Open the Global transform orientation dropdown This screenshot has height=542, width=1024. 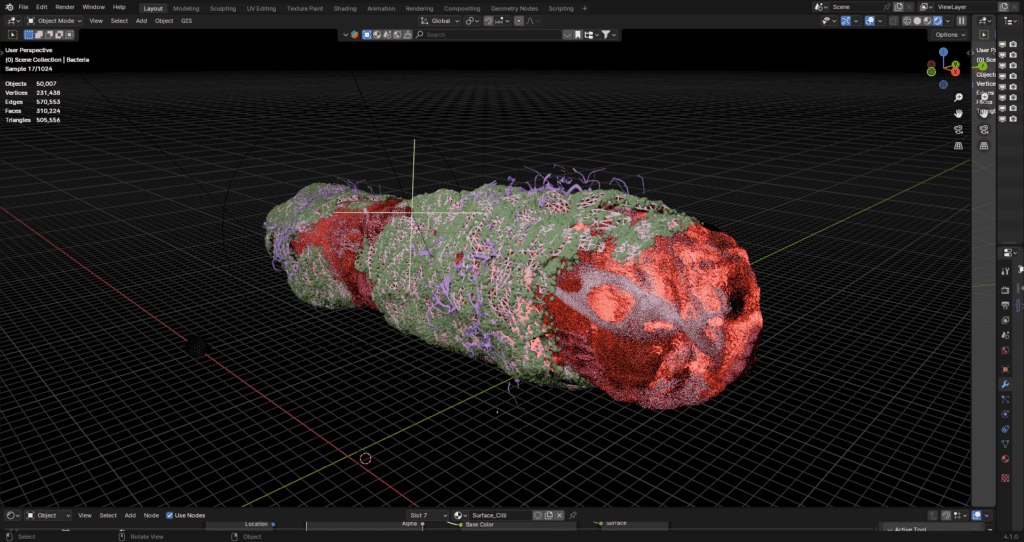coord(439,20)
